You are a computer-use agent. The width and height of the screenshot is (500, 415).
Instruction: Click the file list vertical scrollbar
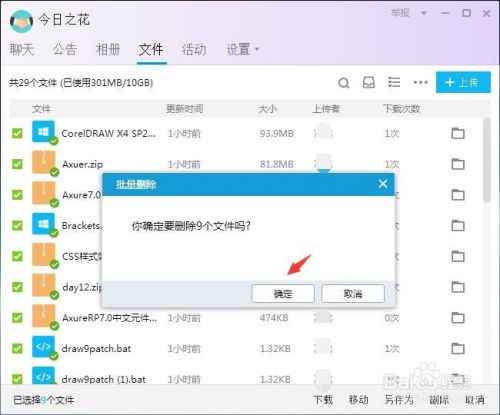point(487,160)
